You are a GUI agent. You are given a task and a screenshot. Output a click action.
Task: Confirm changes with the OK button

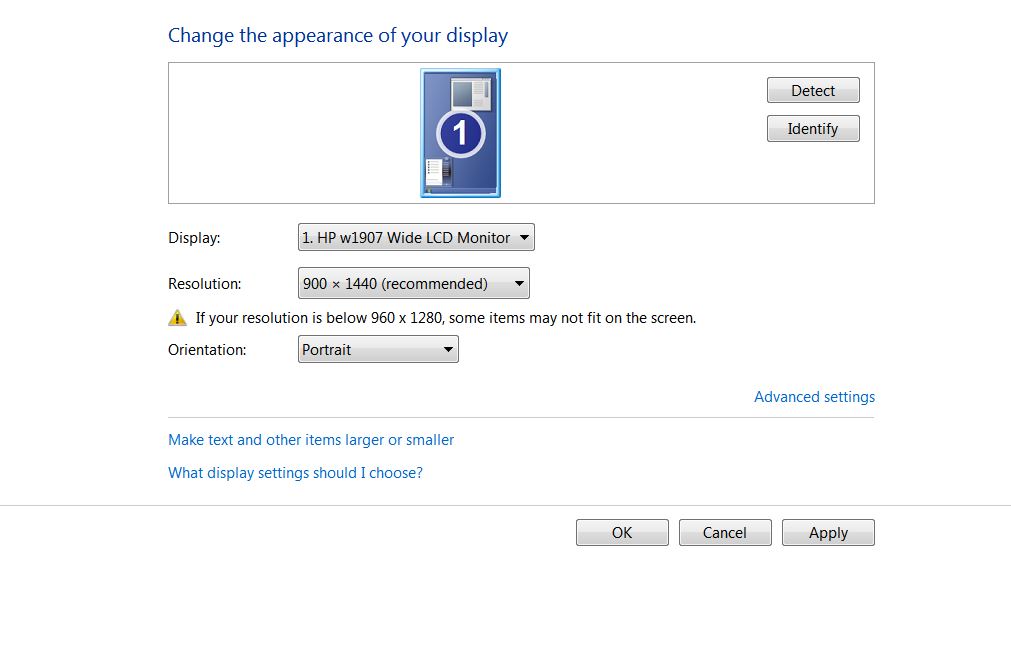622,533
